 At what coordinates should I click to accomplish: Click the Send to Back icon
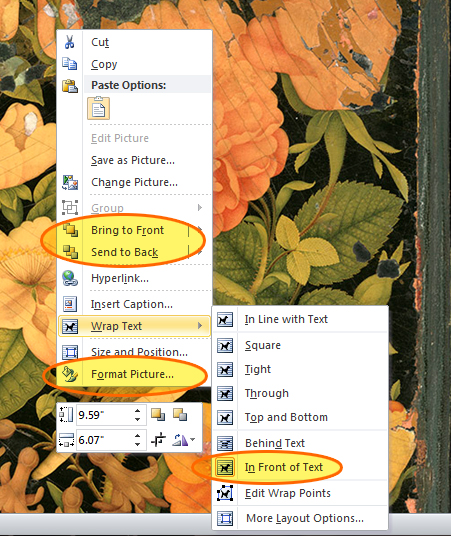click(70, 252)
